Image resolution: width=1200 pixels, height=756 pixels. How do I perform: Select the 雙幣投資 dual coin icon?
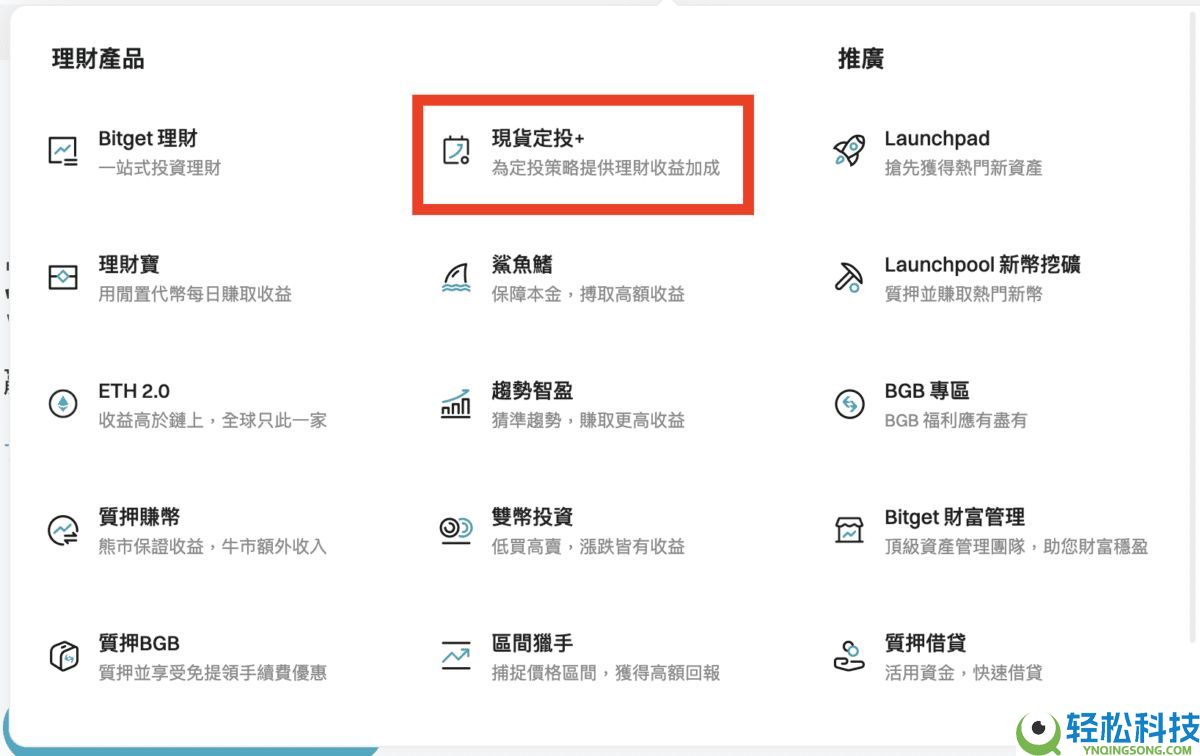pyautogui.click(x=456, y=530)
